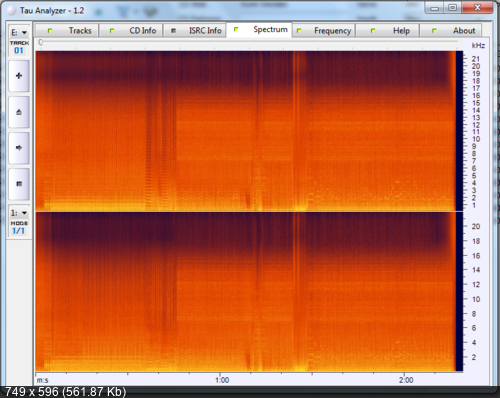Click the stop square button
Image resolution: width=500 pixels, height=398 pixels.
click(19, 184)
